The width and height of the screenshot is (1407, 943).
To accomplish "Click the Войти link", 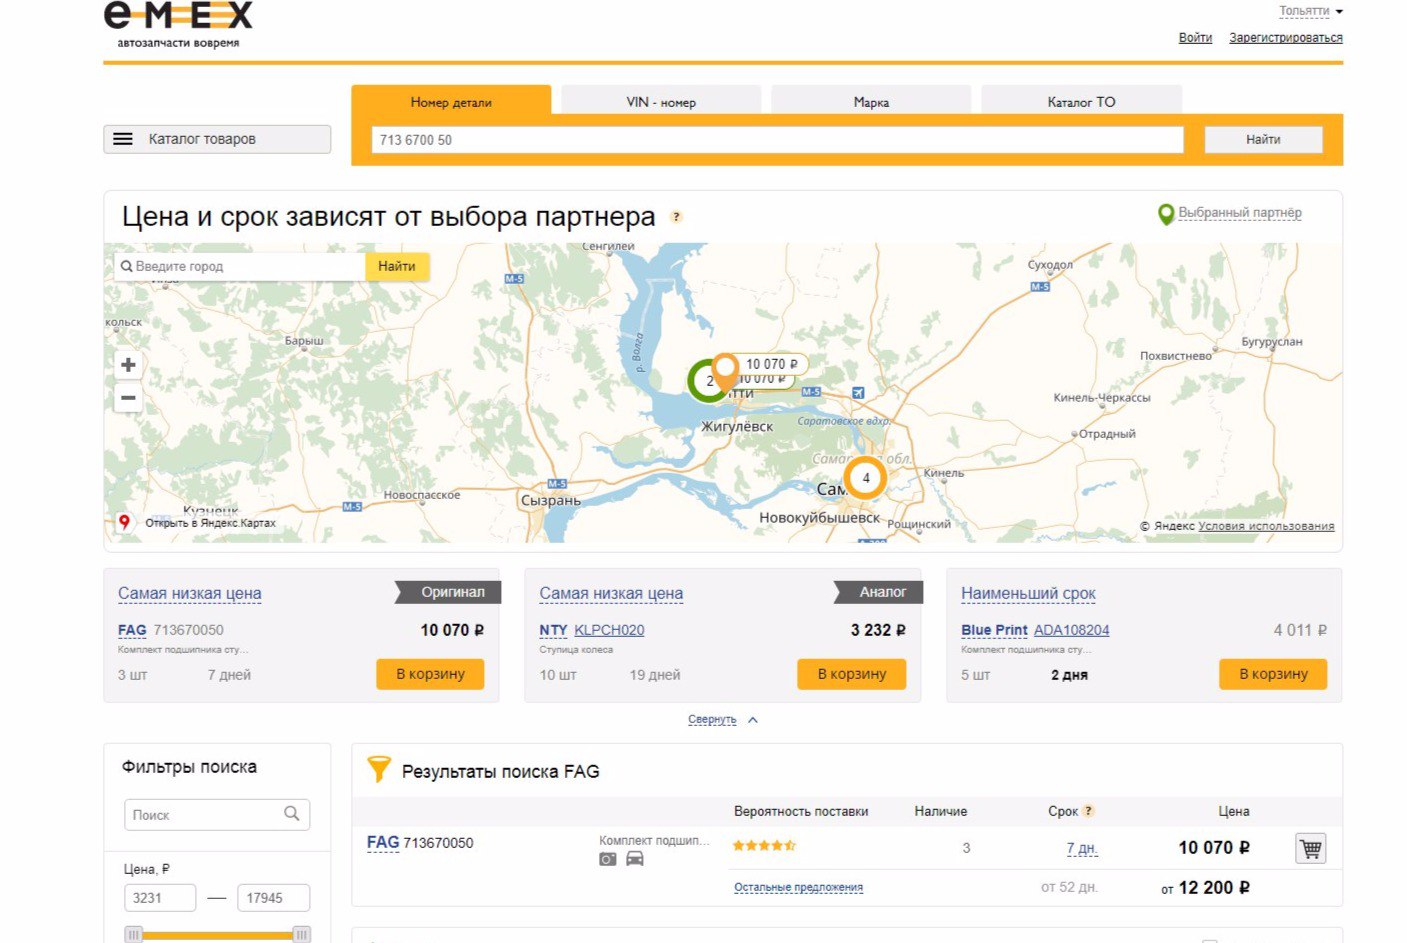I will pyautogui.click(x=1195, y=38).
